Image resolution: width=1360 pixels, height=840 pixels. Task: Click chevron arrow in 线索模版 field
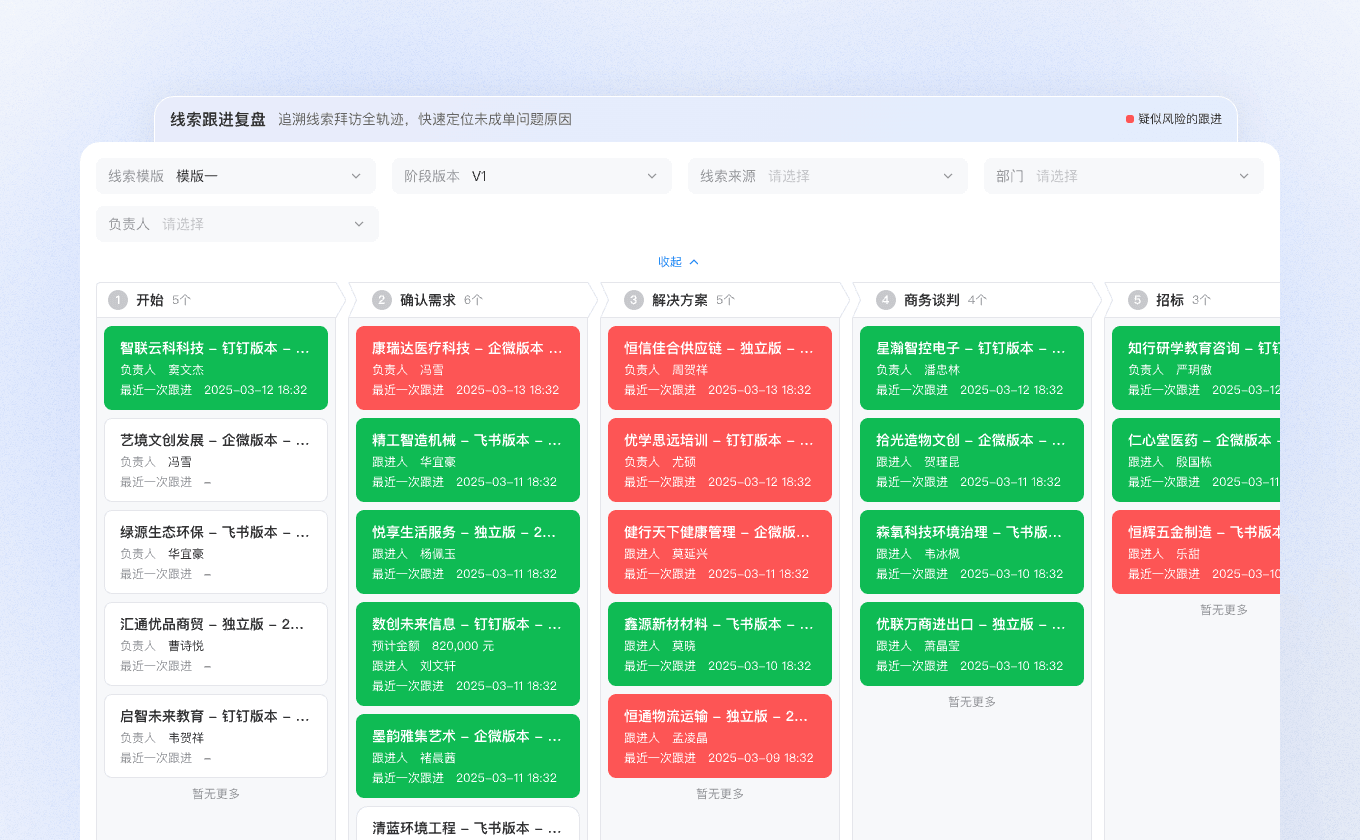[x=356, y=176]
